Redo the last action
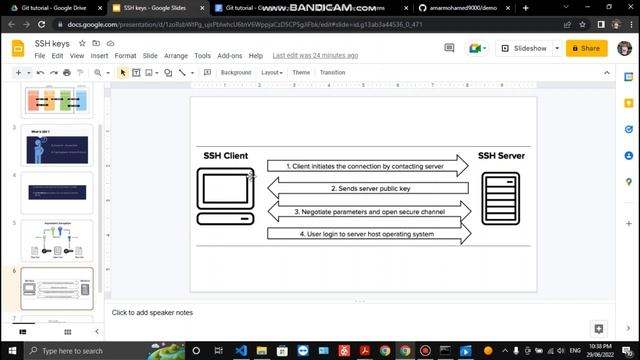The width and height of the screenshot is (640, 360). point(54,73)
